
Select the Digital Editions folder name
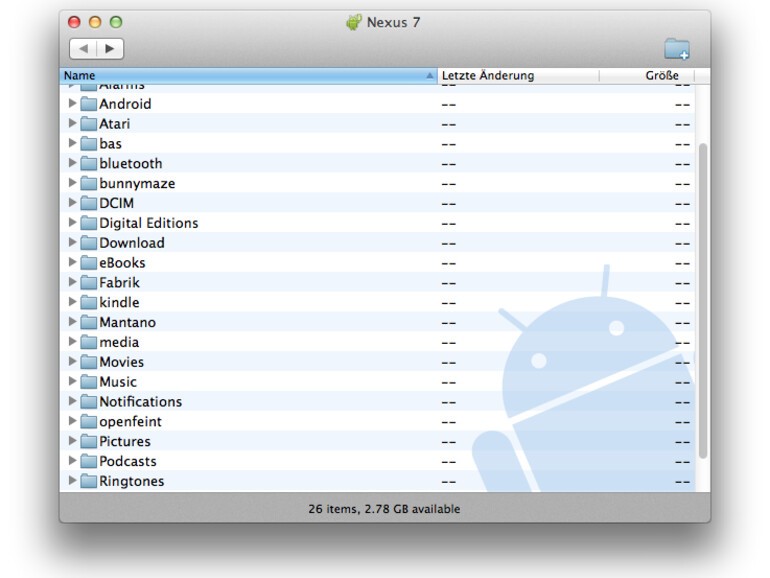tap(149, 223)
